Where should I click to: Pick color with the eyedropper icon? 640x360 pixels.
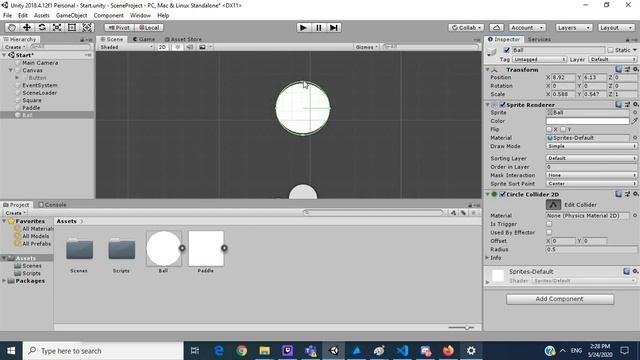pyautogui.click(x=634, y=121)
